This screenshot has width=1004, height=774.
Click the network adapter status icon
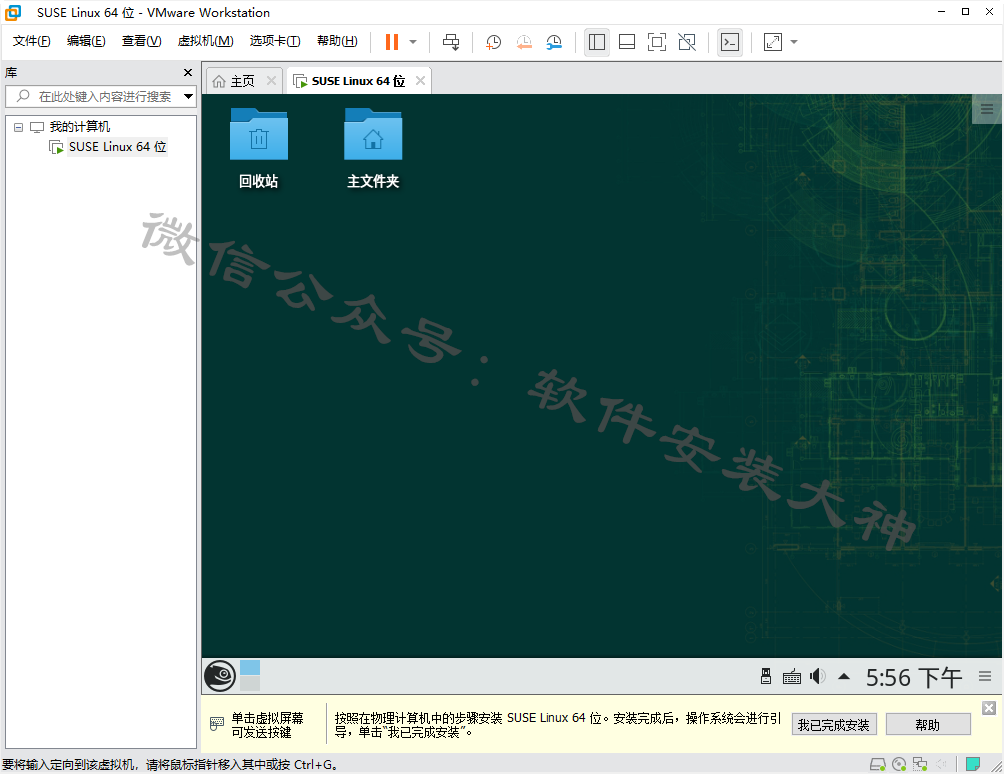[920, 764]
